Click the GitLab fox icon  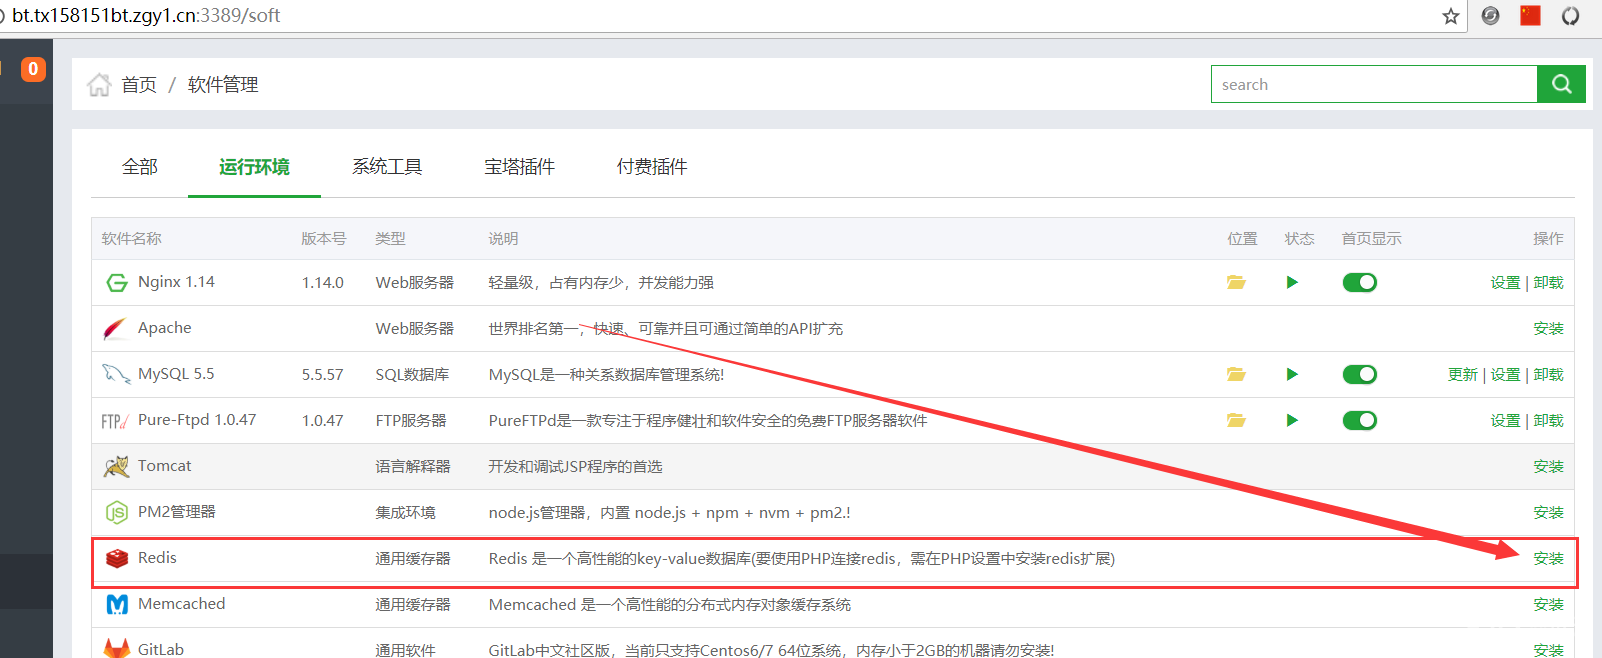[117, 648]
